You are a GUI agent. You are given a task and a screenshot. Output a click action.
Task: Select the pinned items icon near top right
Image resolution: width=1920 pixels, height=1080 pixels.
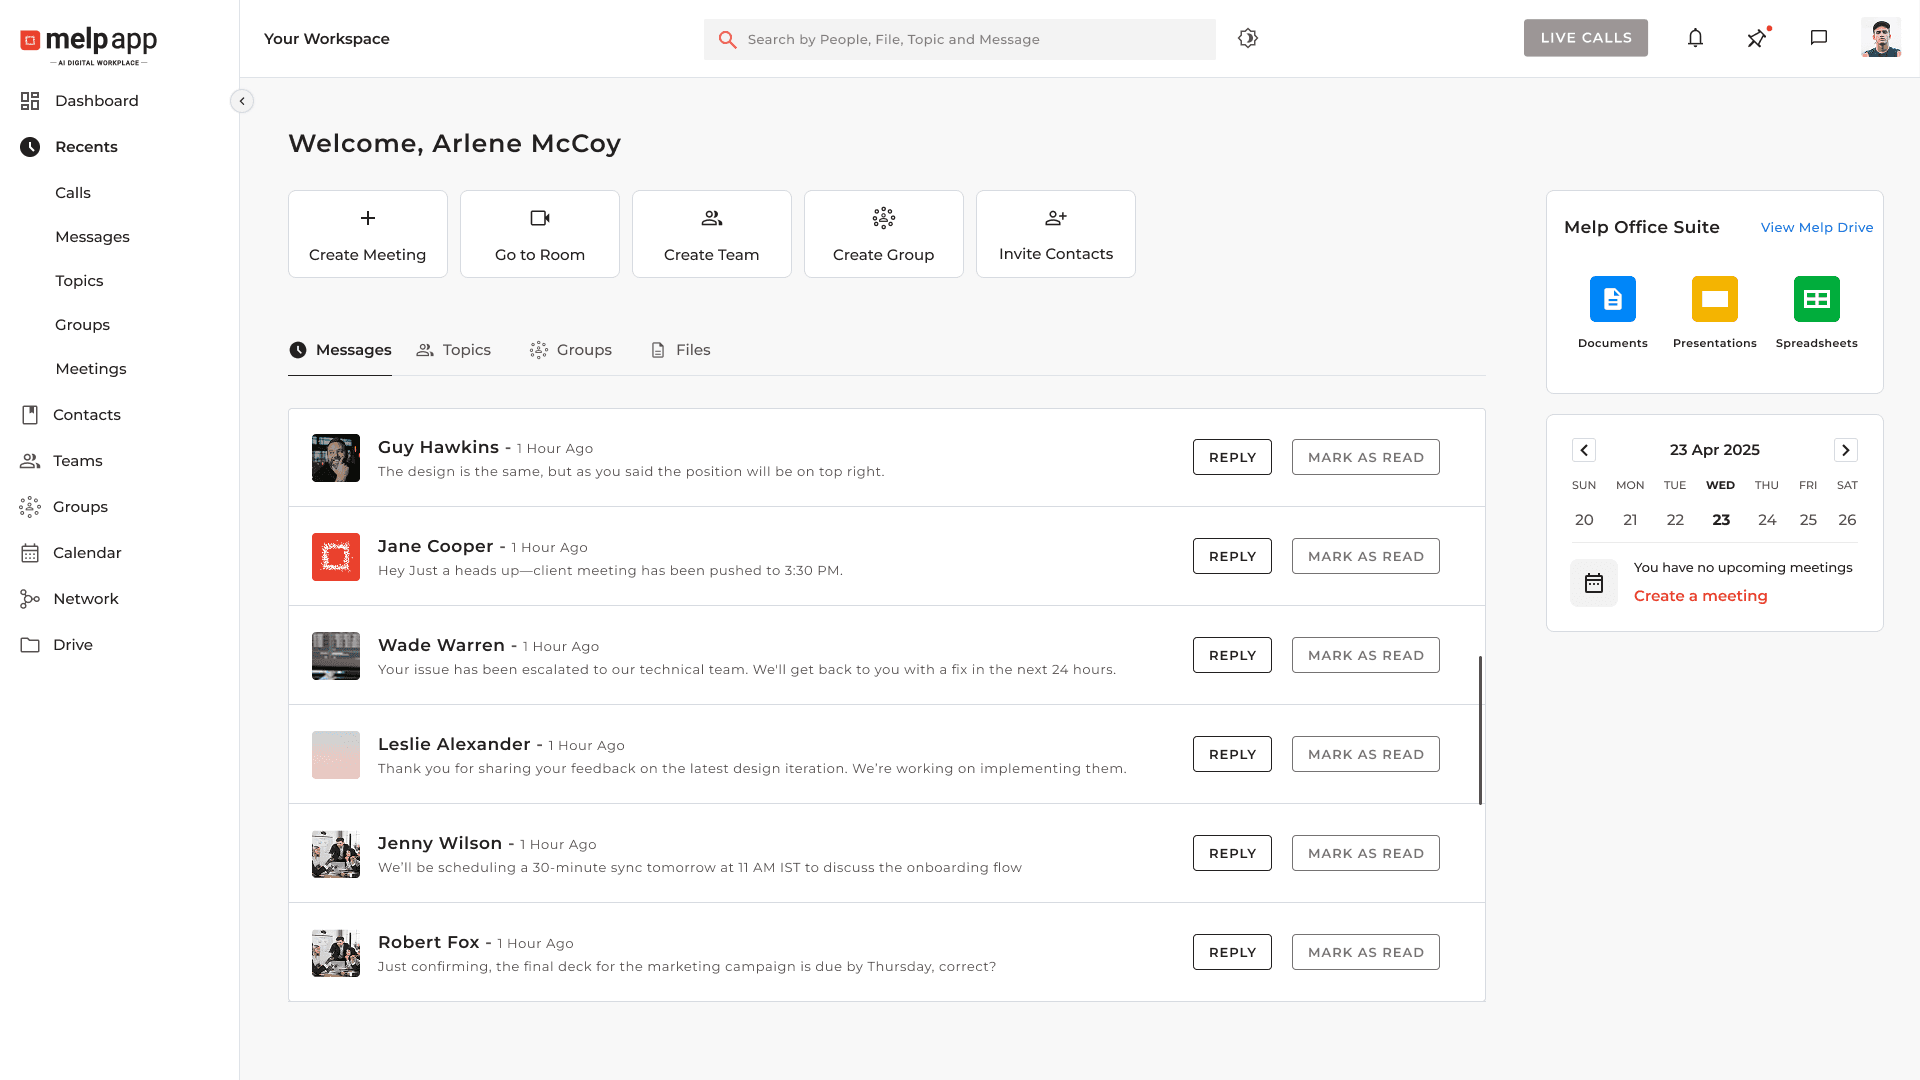(x=1757, y=38)
